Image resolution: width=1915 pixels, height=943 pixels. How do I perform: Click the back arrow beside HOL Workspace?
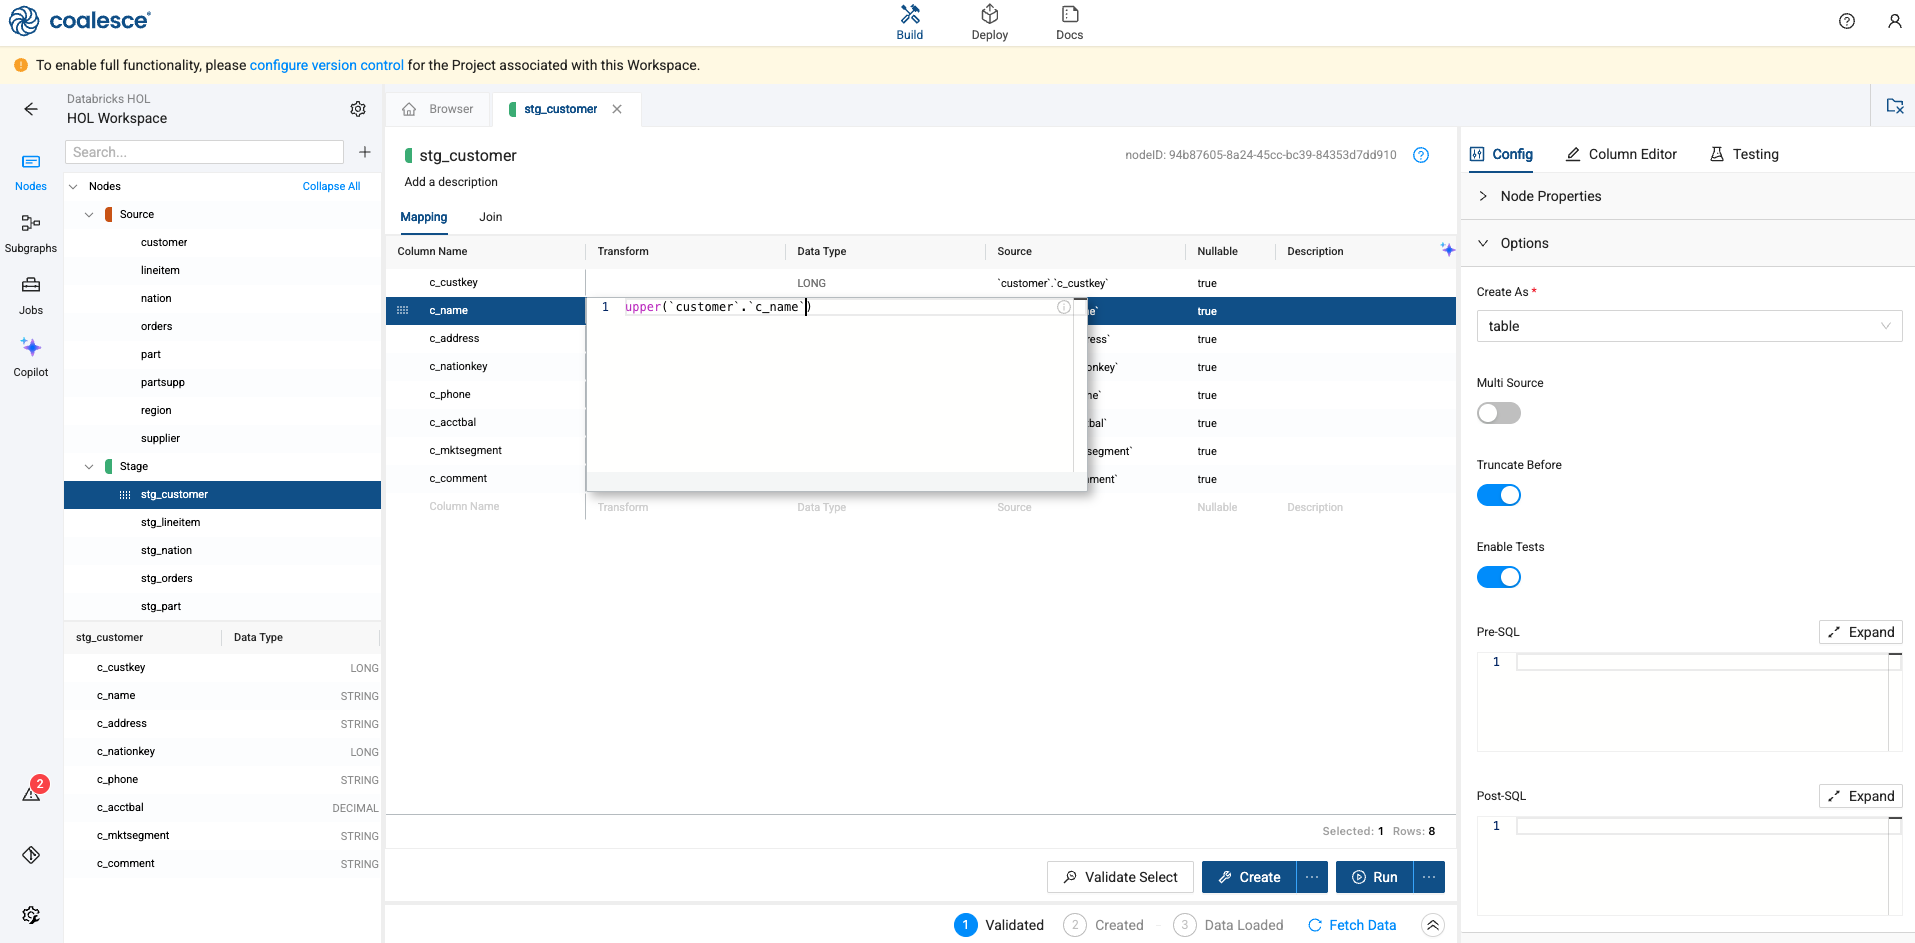(31, 109)
